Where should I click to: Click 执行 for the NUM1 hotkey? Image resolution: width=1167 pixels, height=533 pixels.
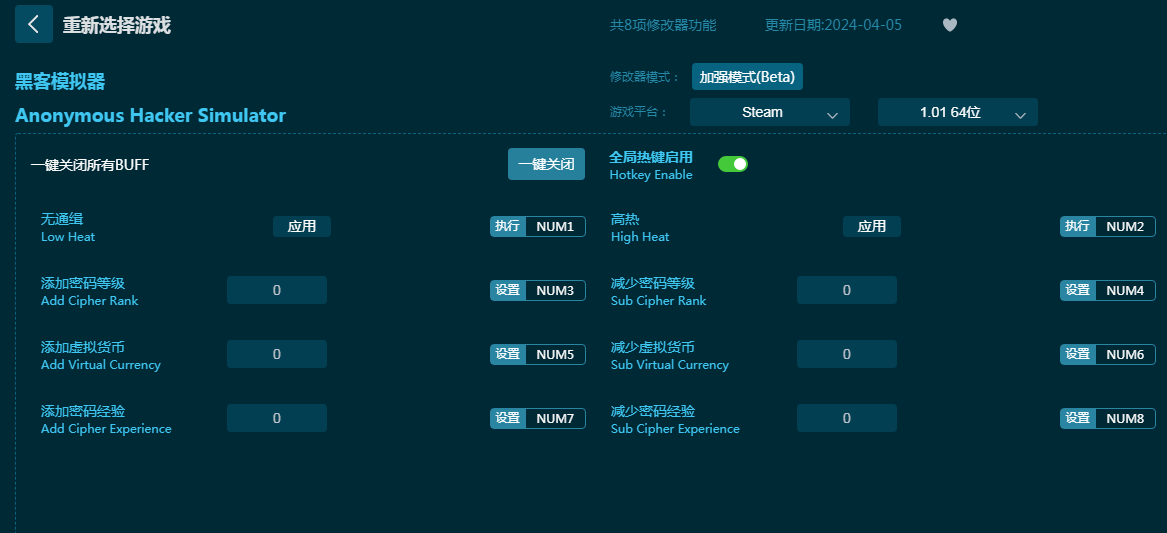pos(508,226)
